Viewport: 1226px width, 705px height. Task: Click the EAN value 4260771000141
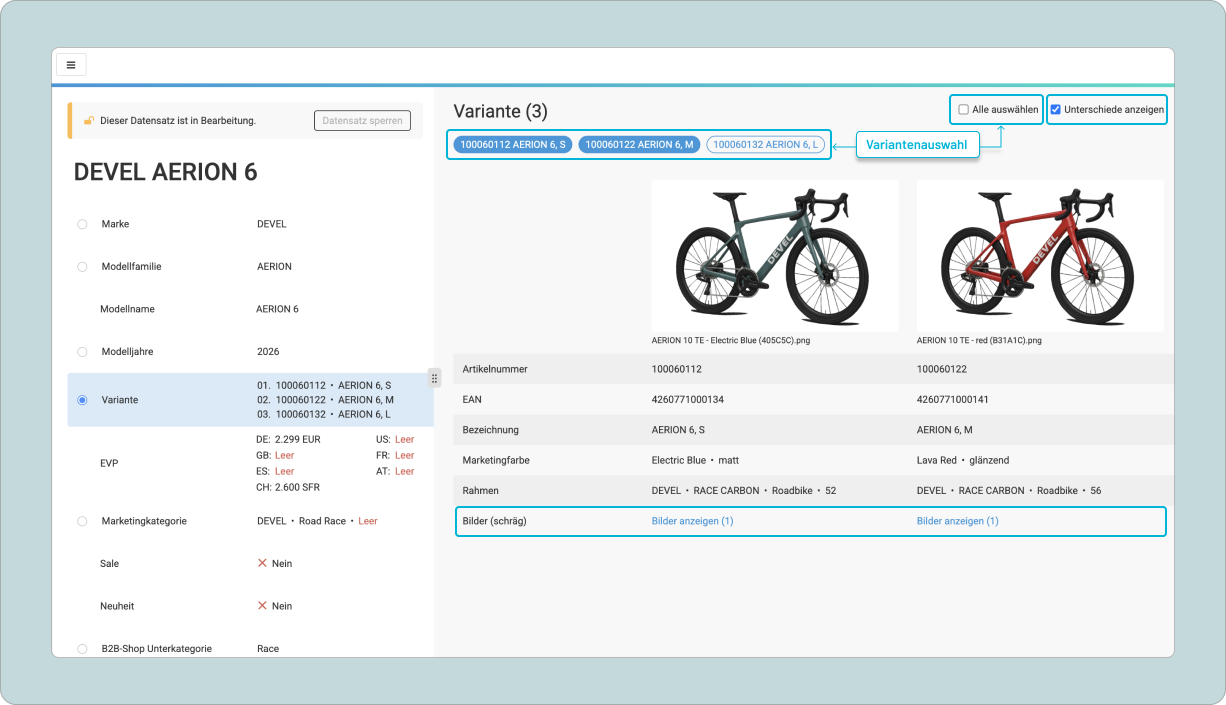pyautogui.click(x=954, y=399)
